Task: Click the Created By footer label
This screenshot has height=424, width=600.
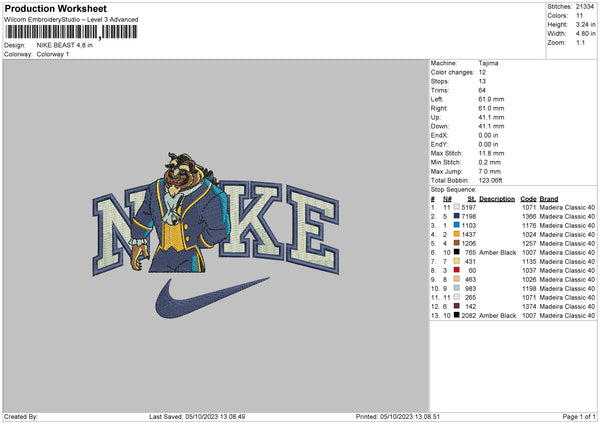Action: pyautogui.click(x=21, y=416)
